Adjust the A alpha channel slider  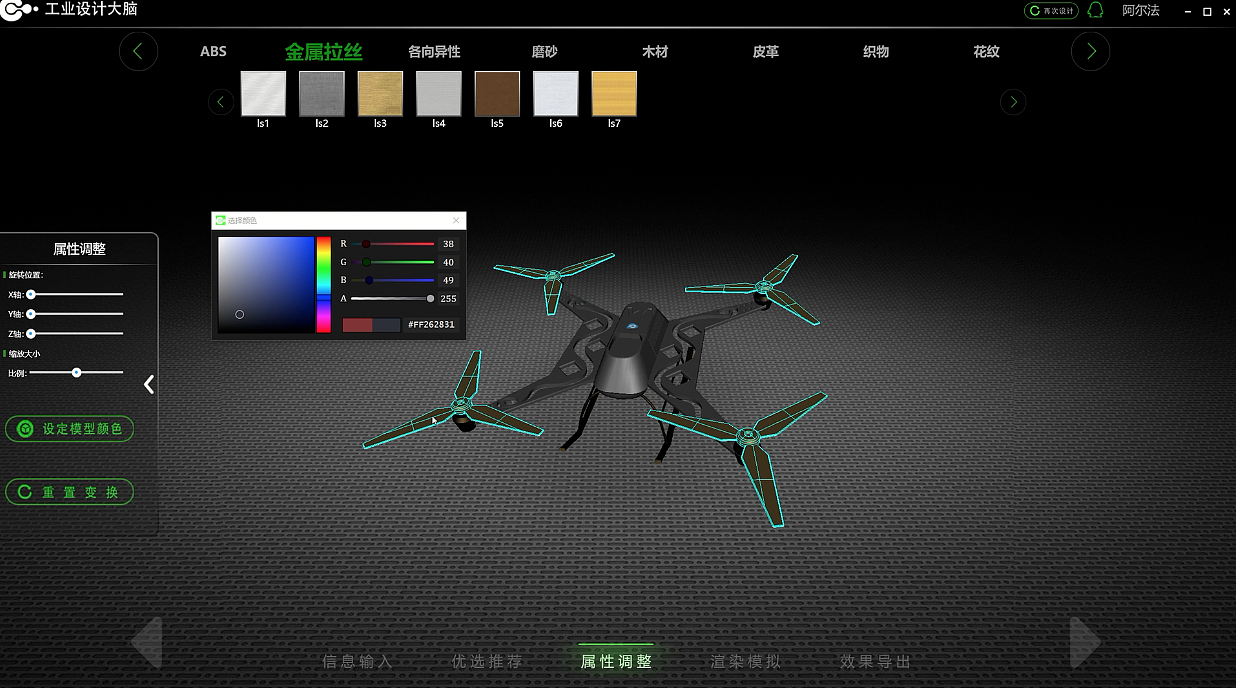392,298
